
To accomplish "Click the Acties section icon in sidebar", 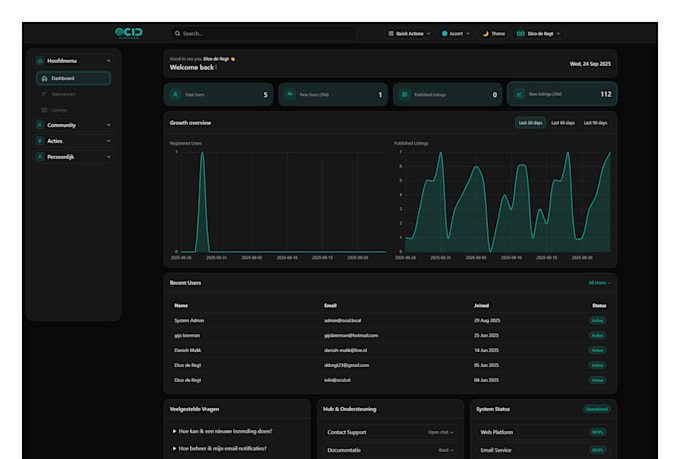I will (40, 141).
